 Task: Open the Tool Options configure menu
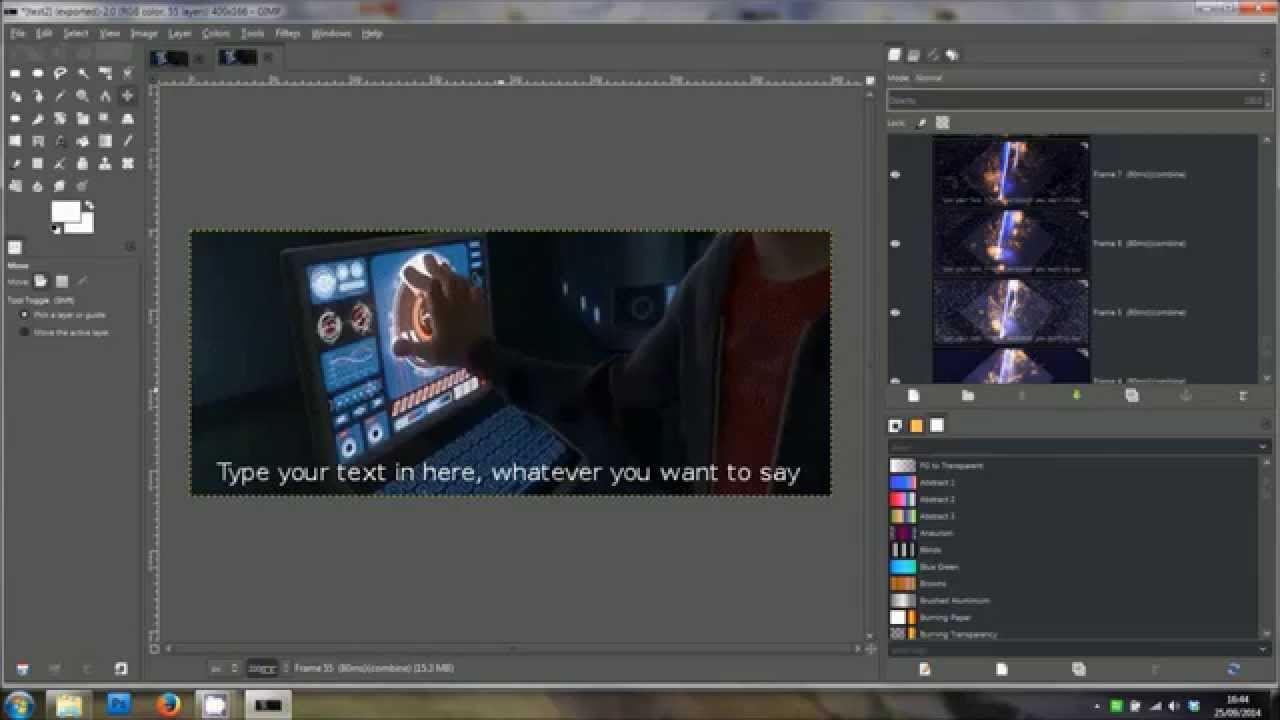coord(130,247)
